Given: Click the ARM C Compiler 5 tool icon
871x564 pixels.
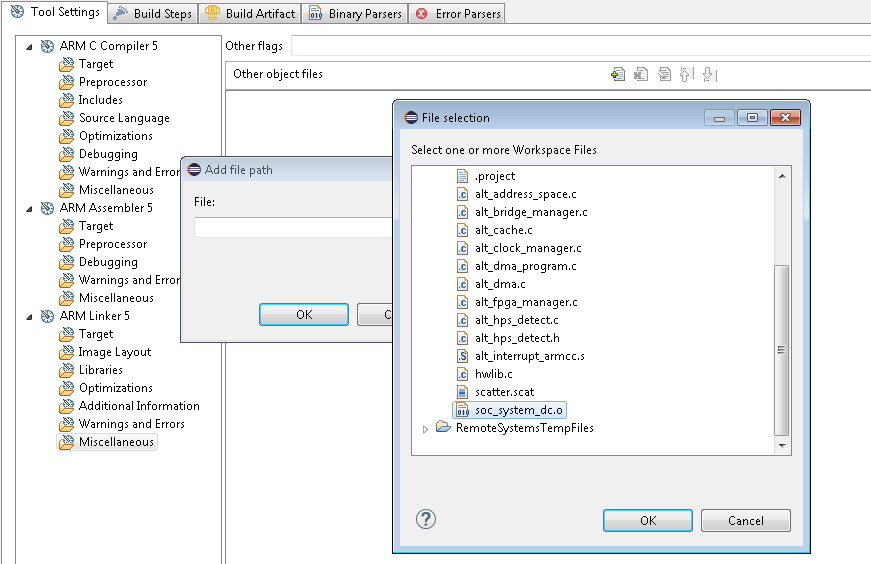Looking at the screenshot, I should [48, 46].
